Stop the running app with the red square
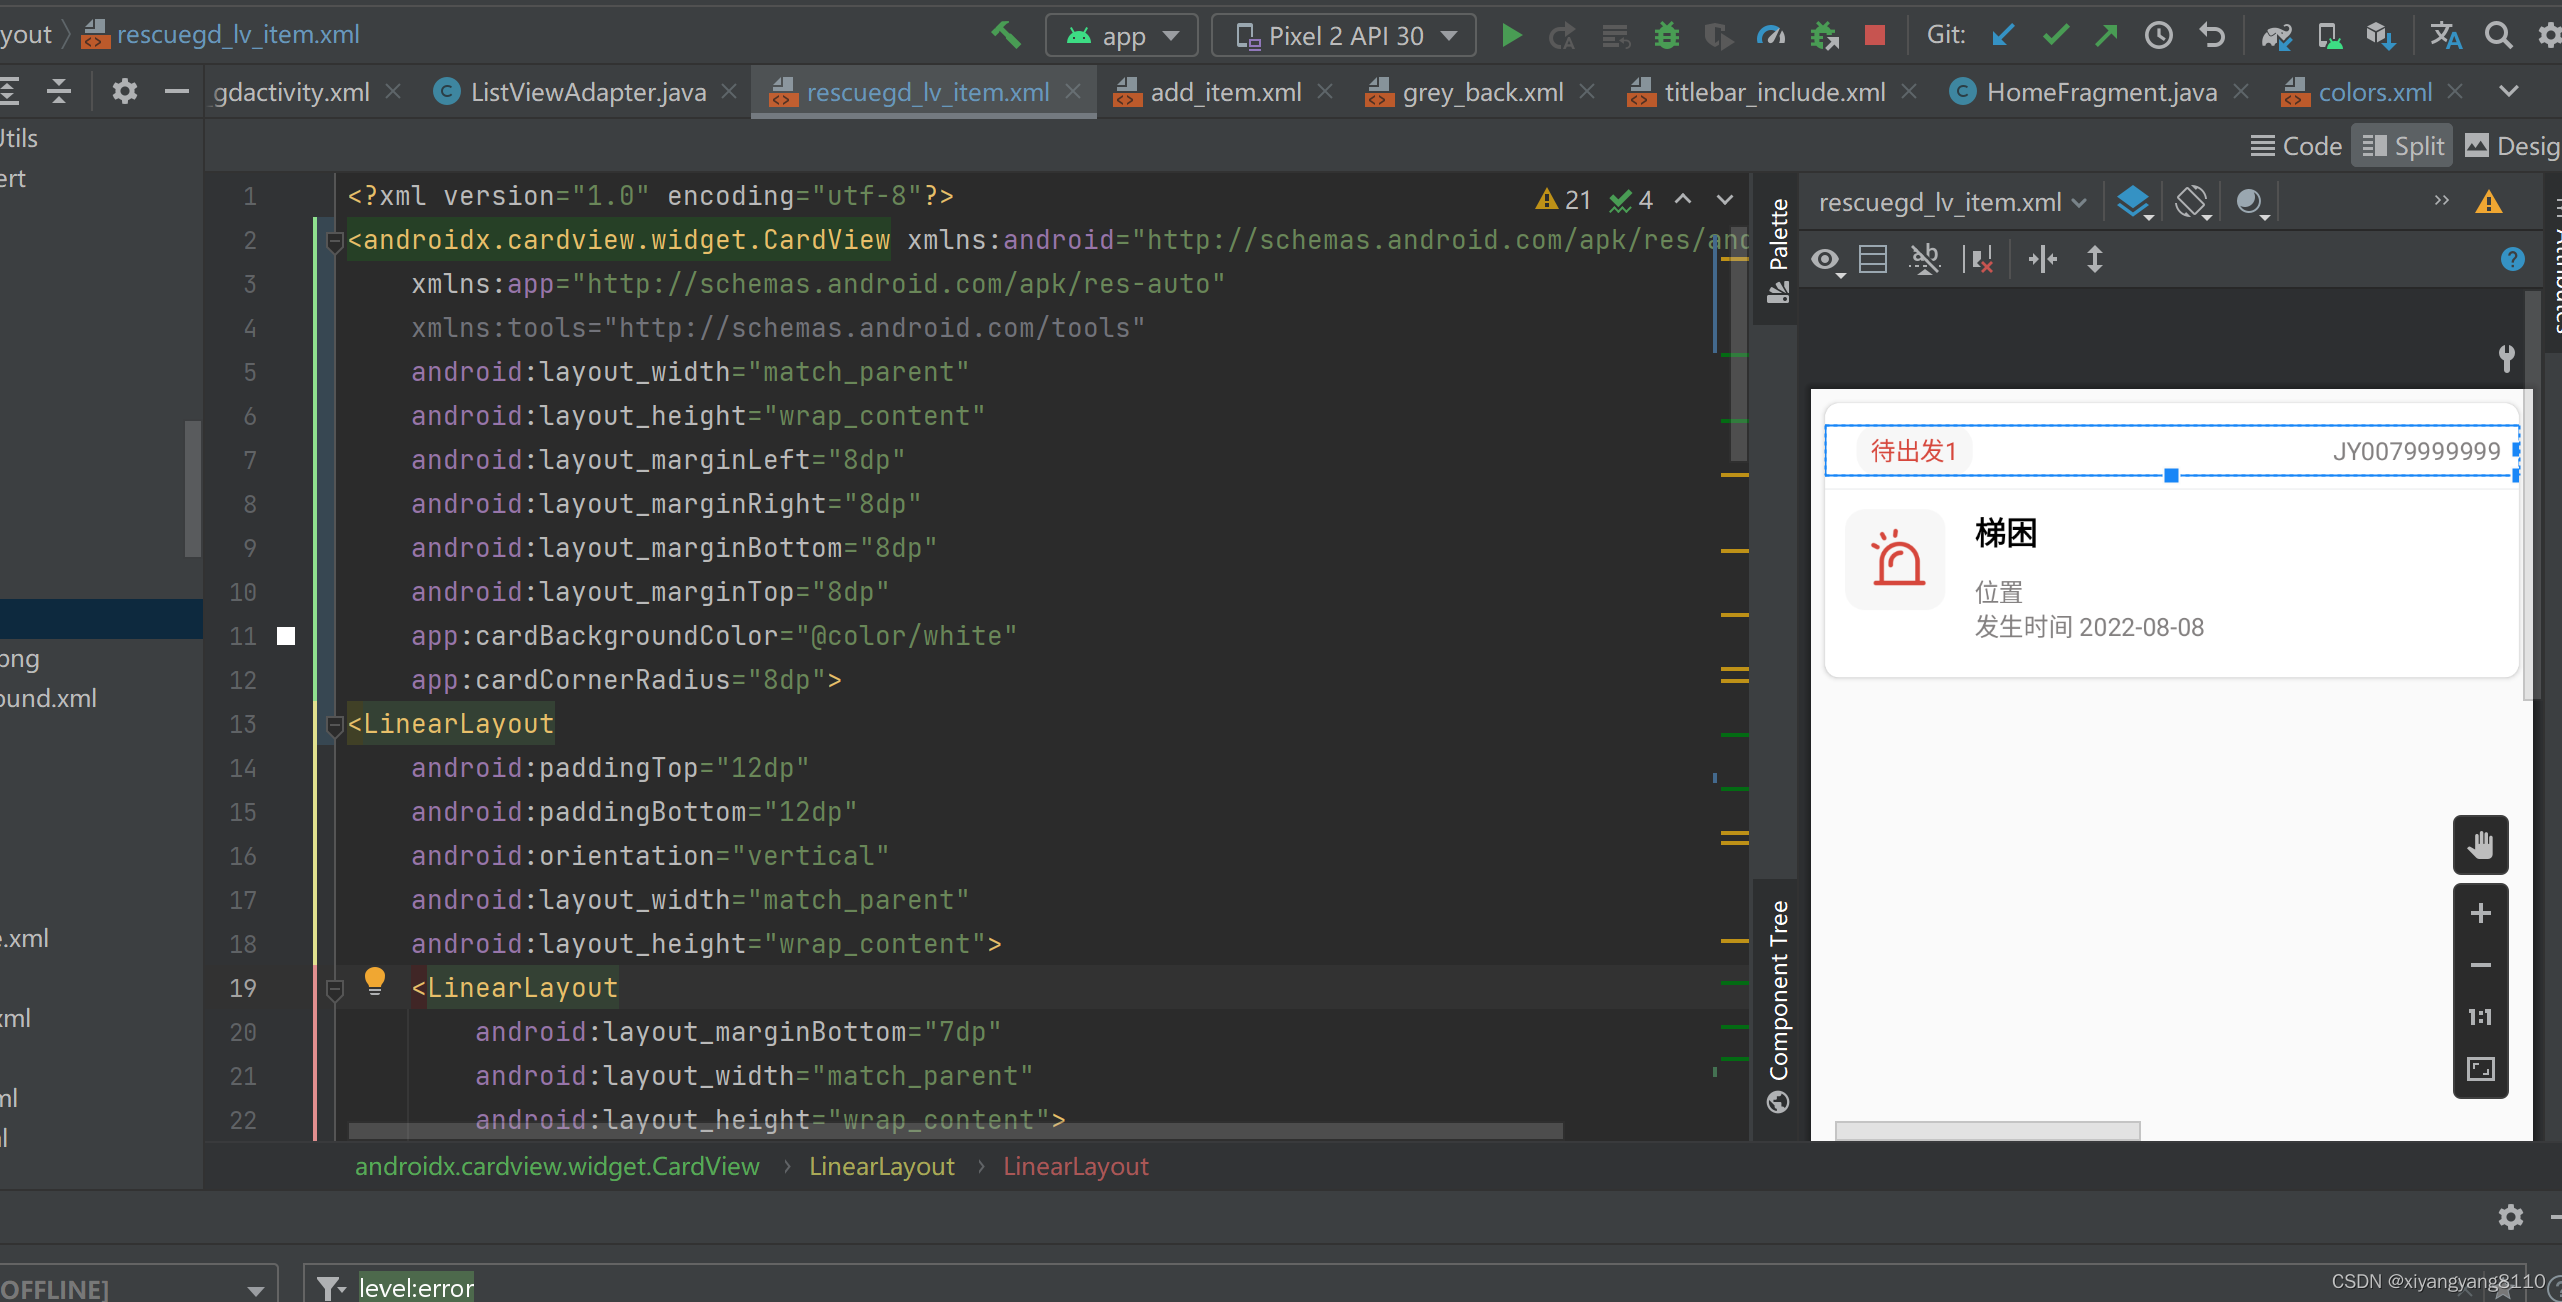The height and width of the screenshot is (1302, 2562). pyautogui.click(x=1875, y=36)
